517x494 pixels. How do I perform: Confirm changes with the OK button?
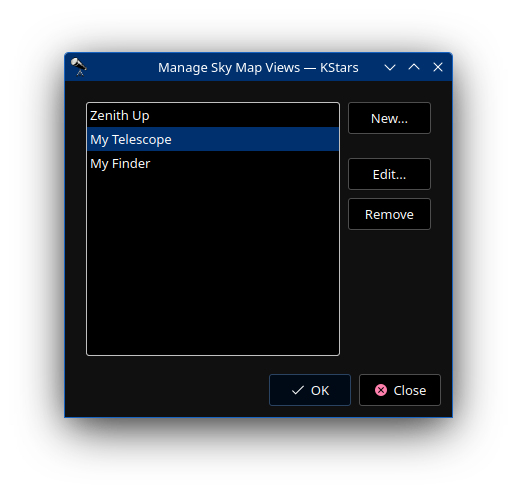click(310, 390)
